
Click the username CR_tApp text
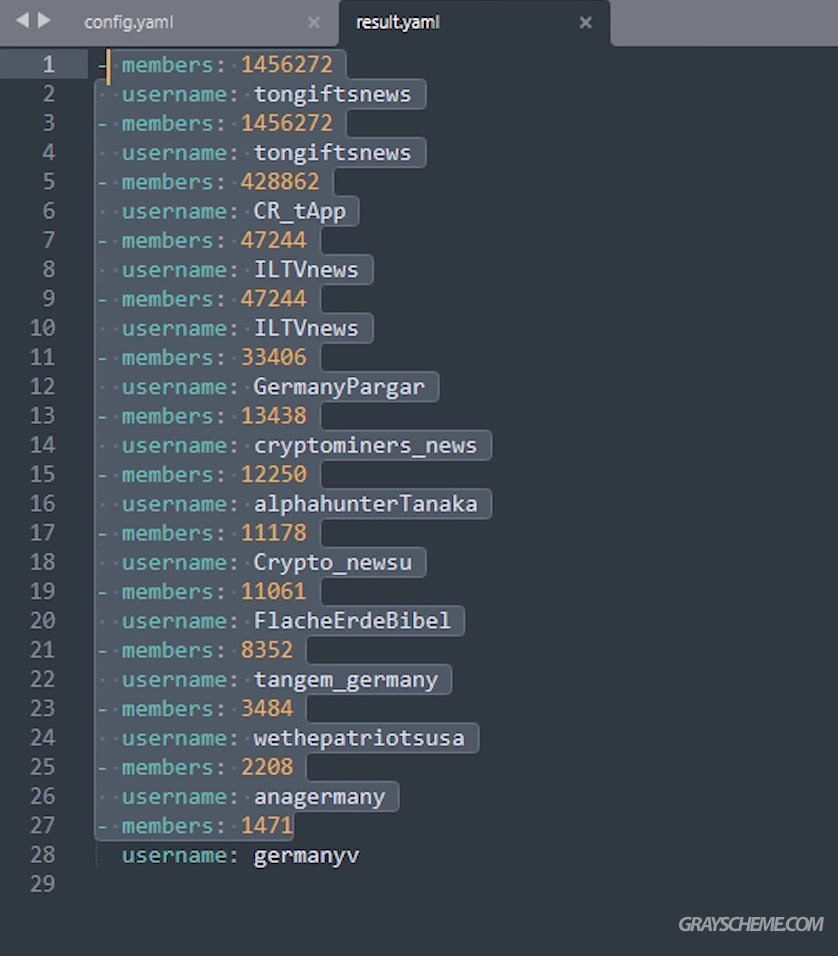[299, 212]
